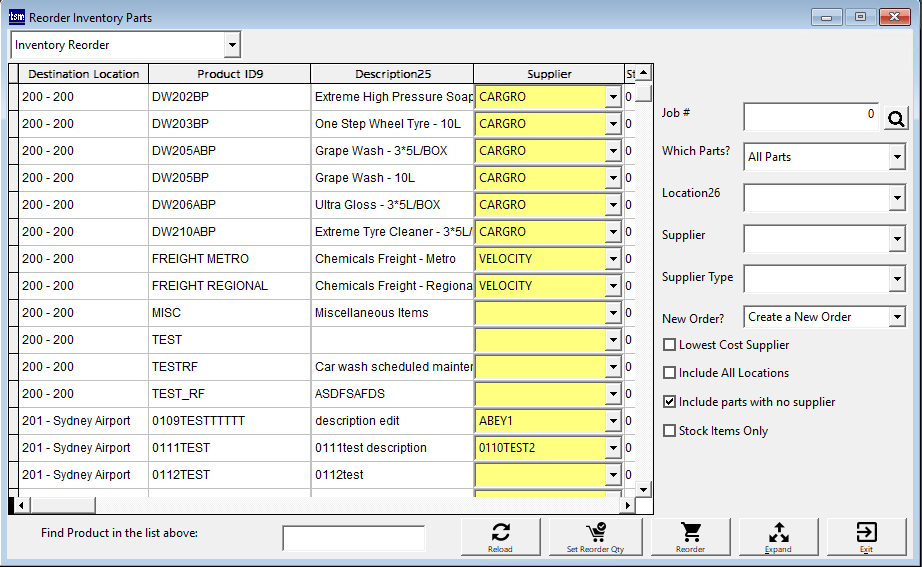The image size is (922, 567).
Task: Open the Which Parts dropdown
Action: [x=896, y=157]
